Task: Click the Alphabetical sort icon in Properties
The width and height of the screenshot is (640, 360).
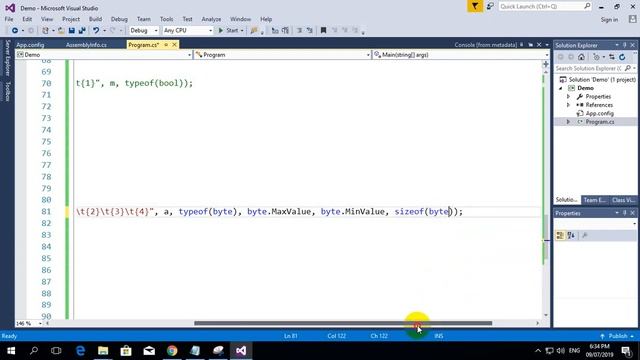Action: [x=571, y=236]
